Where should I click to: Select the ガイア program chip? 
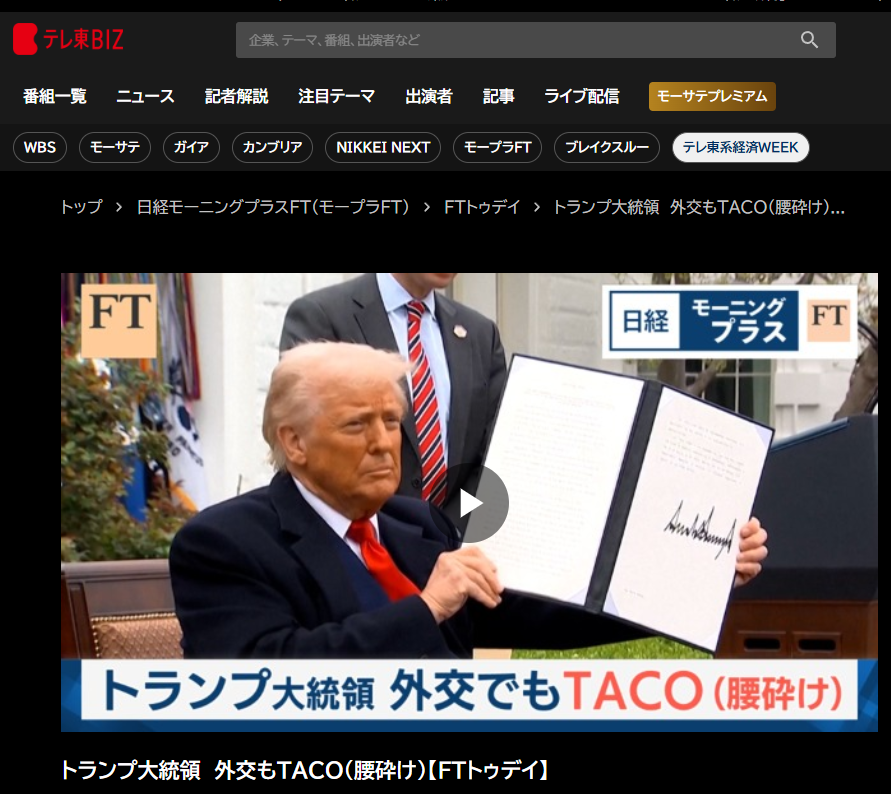click(x=191, y=147)
